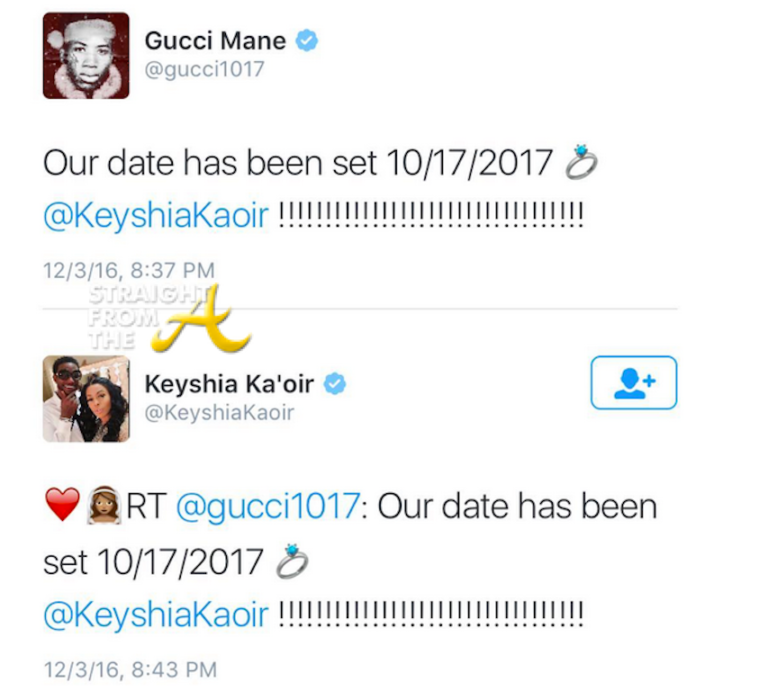Open the @KeyshiaKaoir mention in Gucci Mane's tweet

(x=155, y=216)
